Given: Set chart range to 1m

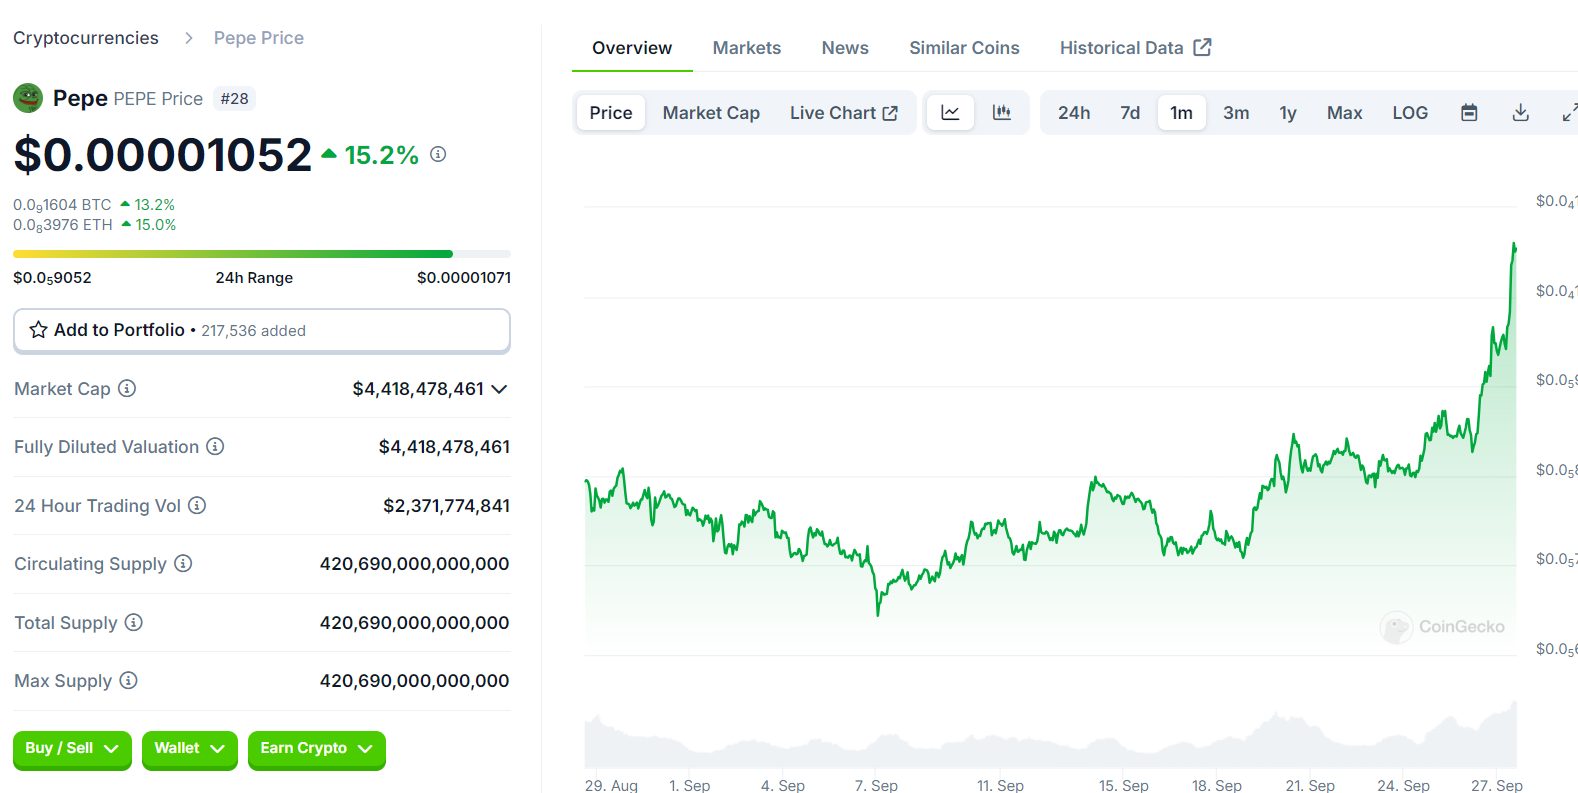Looking at the screenshot, I should click(x=1181, y=113).
